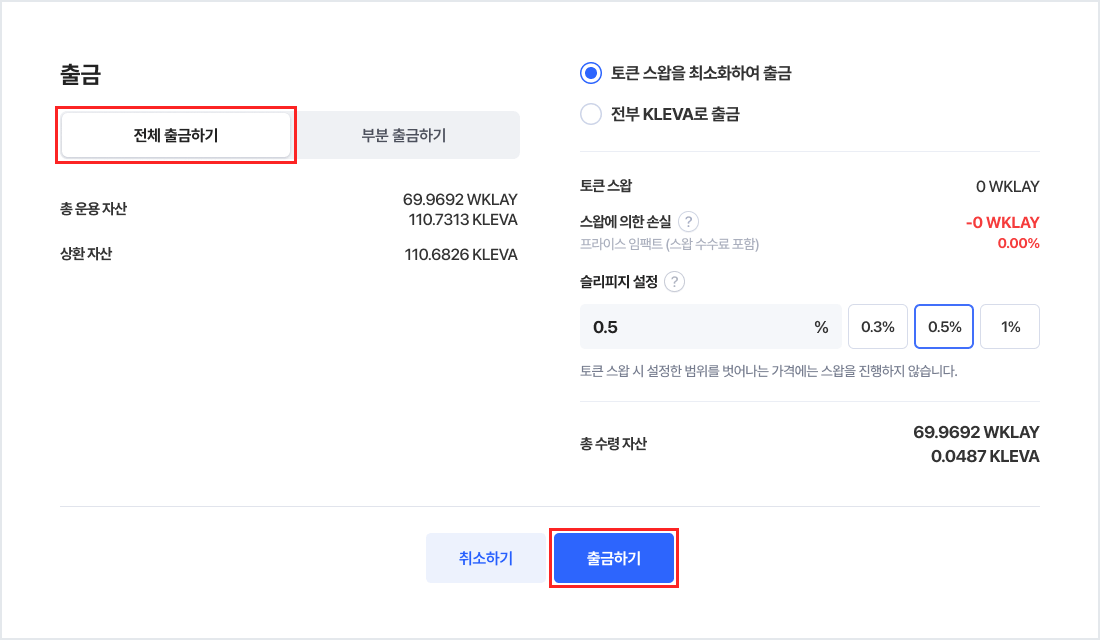Click the 110.6826 KLEVA 상환 자산 value
This screenshot has height=640, width=1100.
click(461, 255)
